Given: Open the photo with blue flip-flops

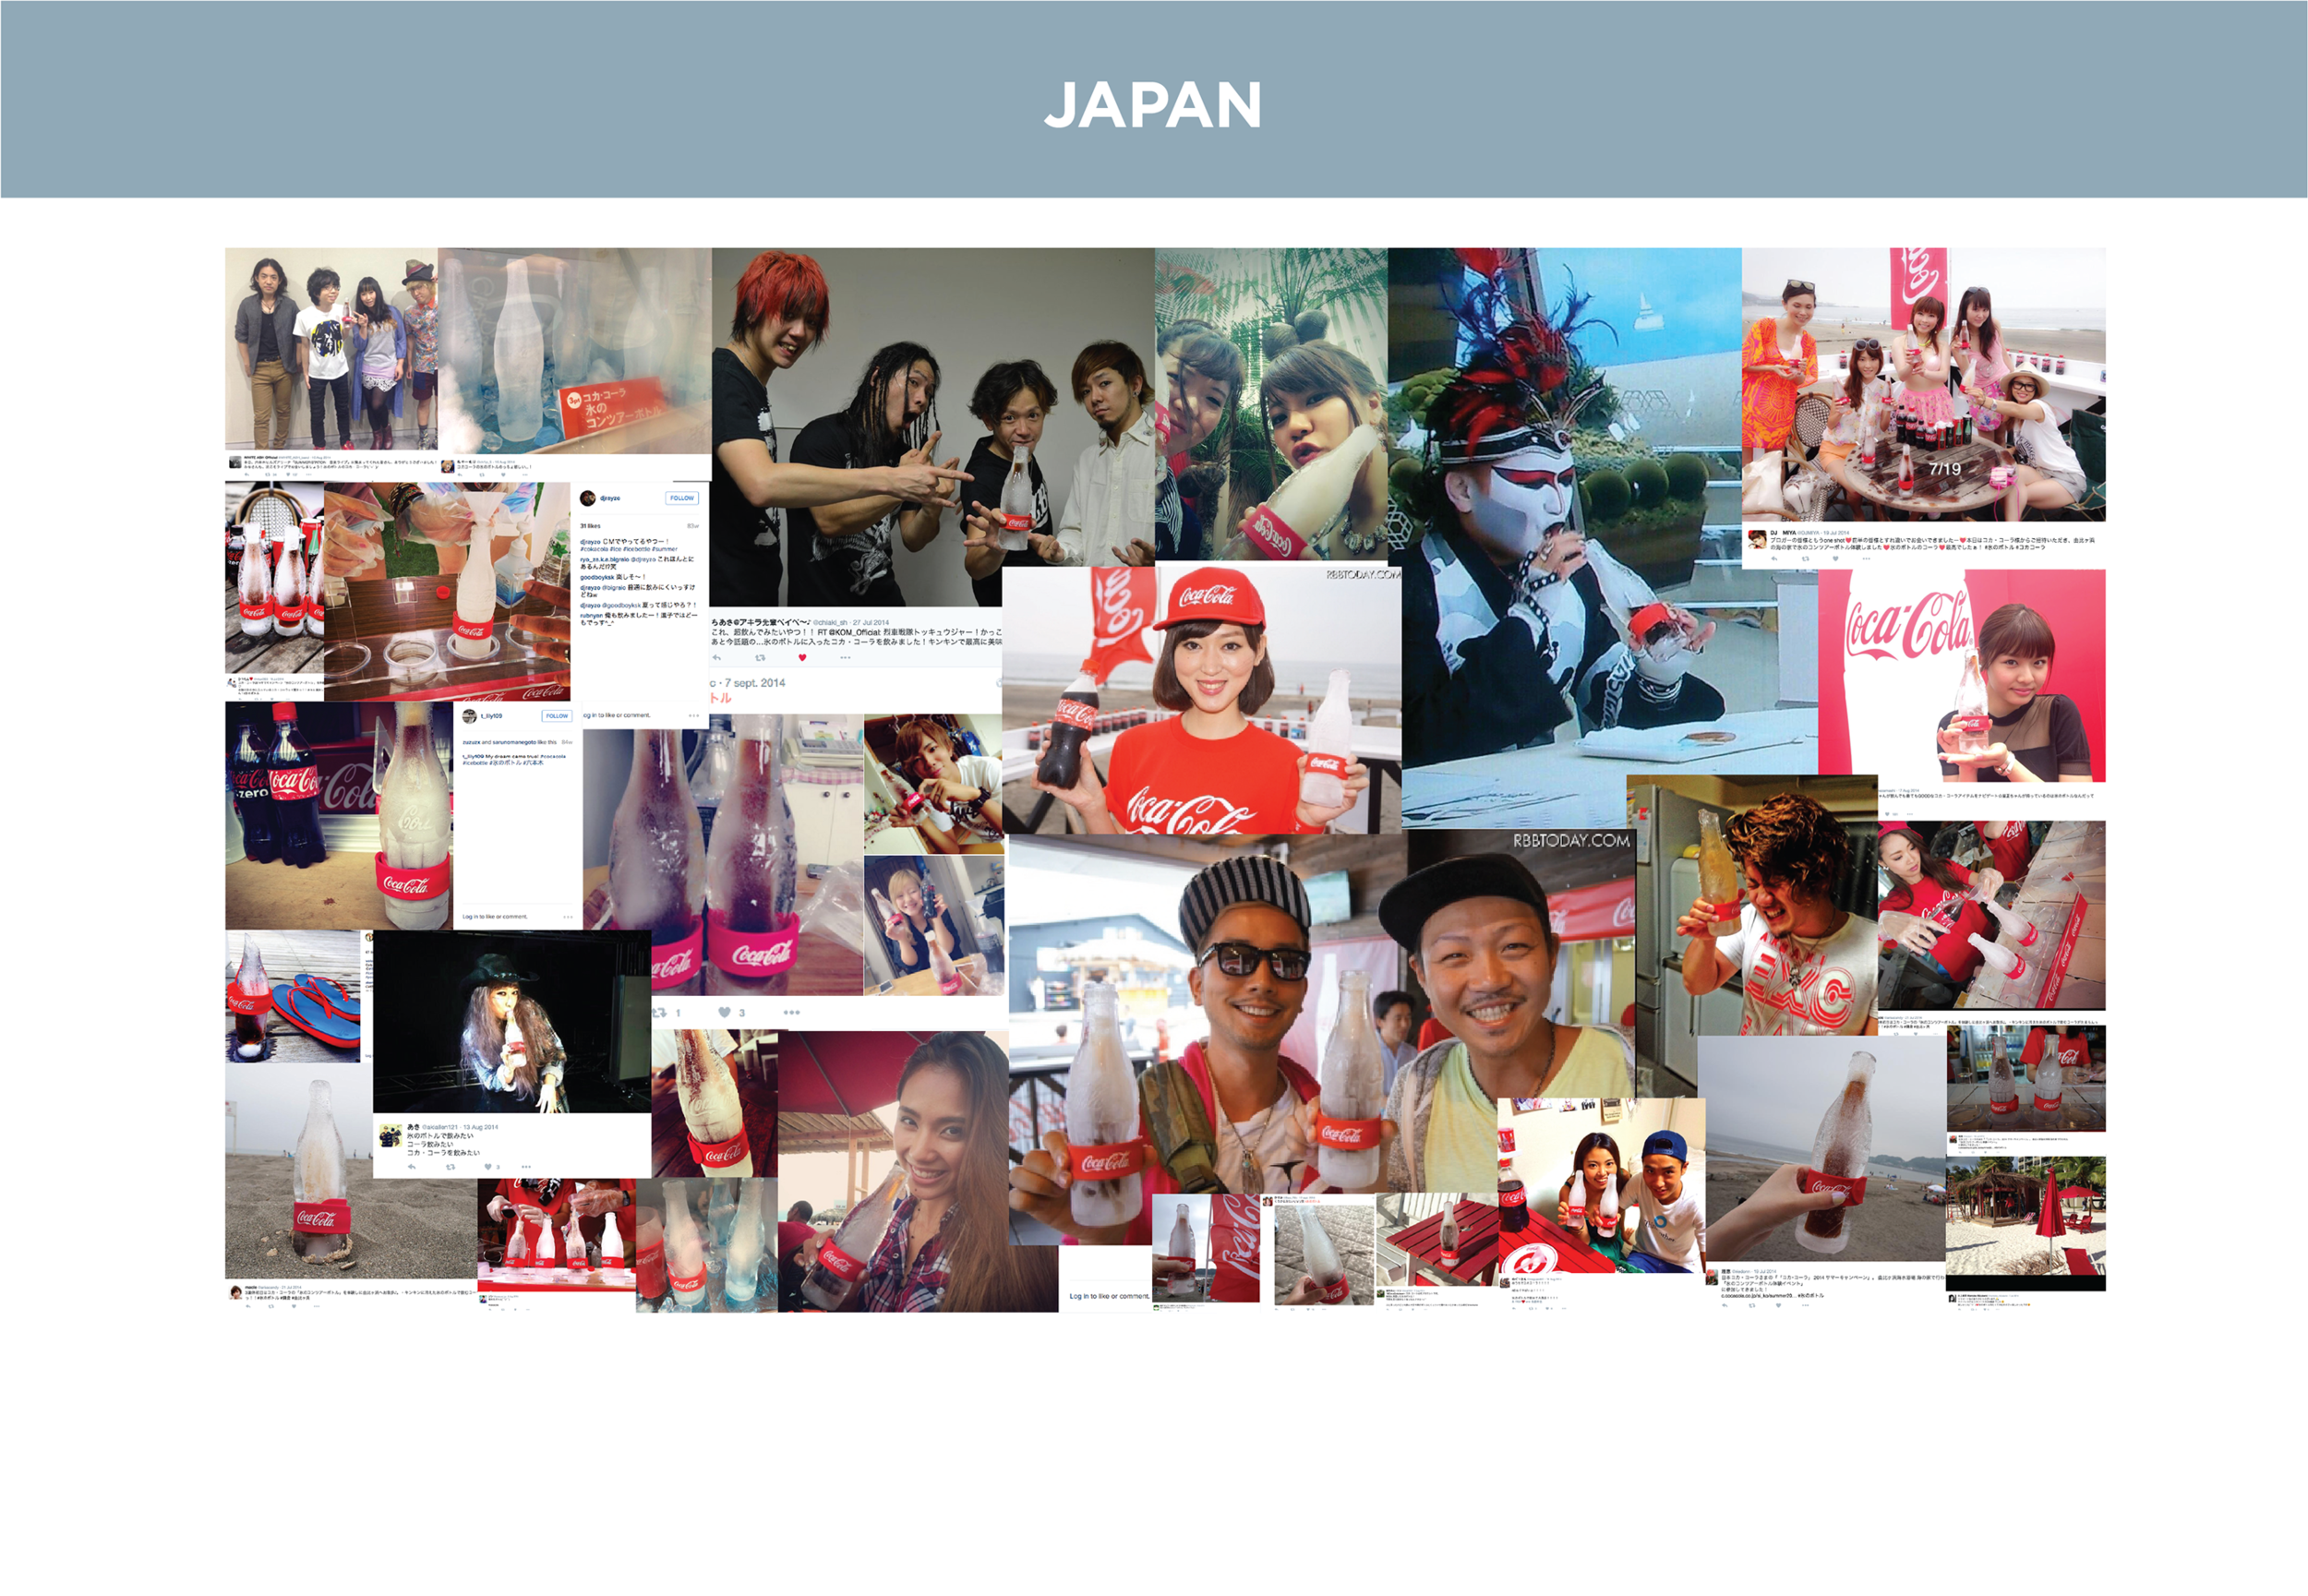Looking at the screenshot, I should [x=292, y=996].
